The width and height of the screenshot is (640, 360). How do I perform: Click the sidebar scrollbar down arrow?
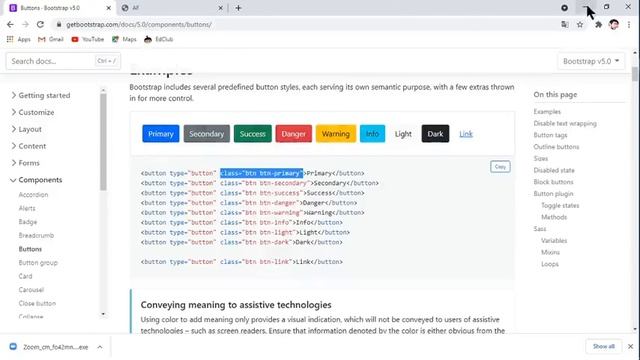[103, 314]
